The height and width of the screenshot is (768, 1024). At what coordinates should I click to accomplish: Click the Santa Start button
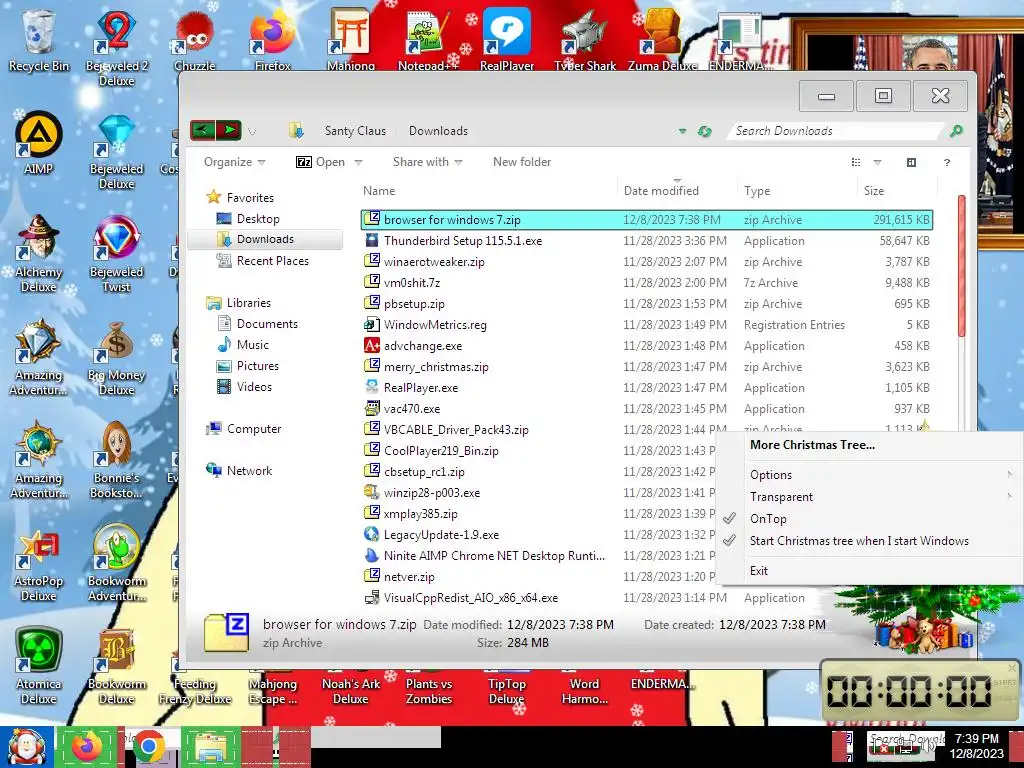tap(27, 747)
